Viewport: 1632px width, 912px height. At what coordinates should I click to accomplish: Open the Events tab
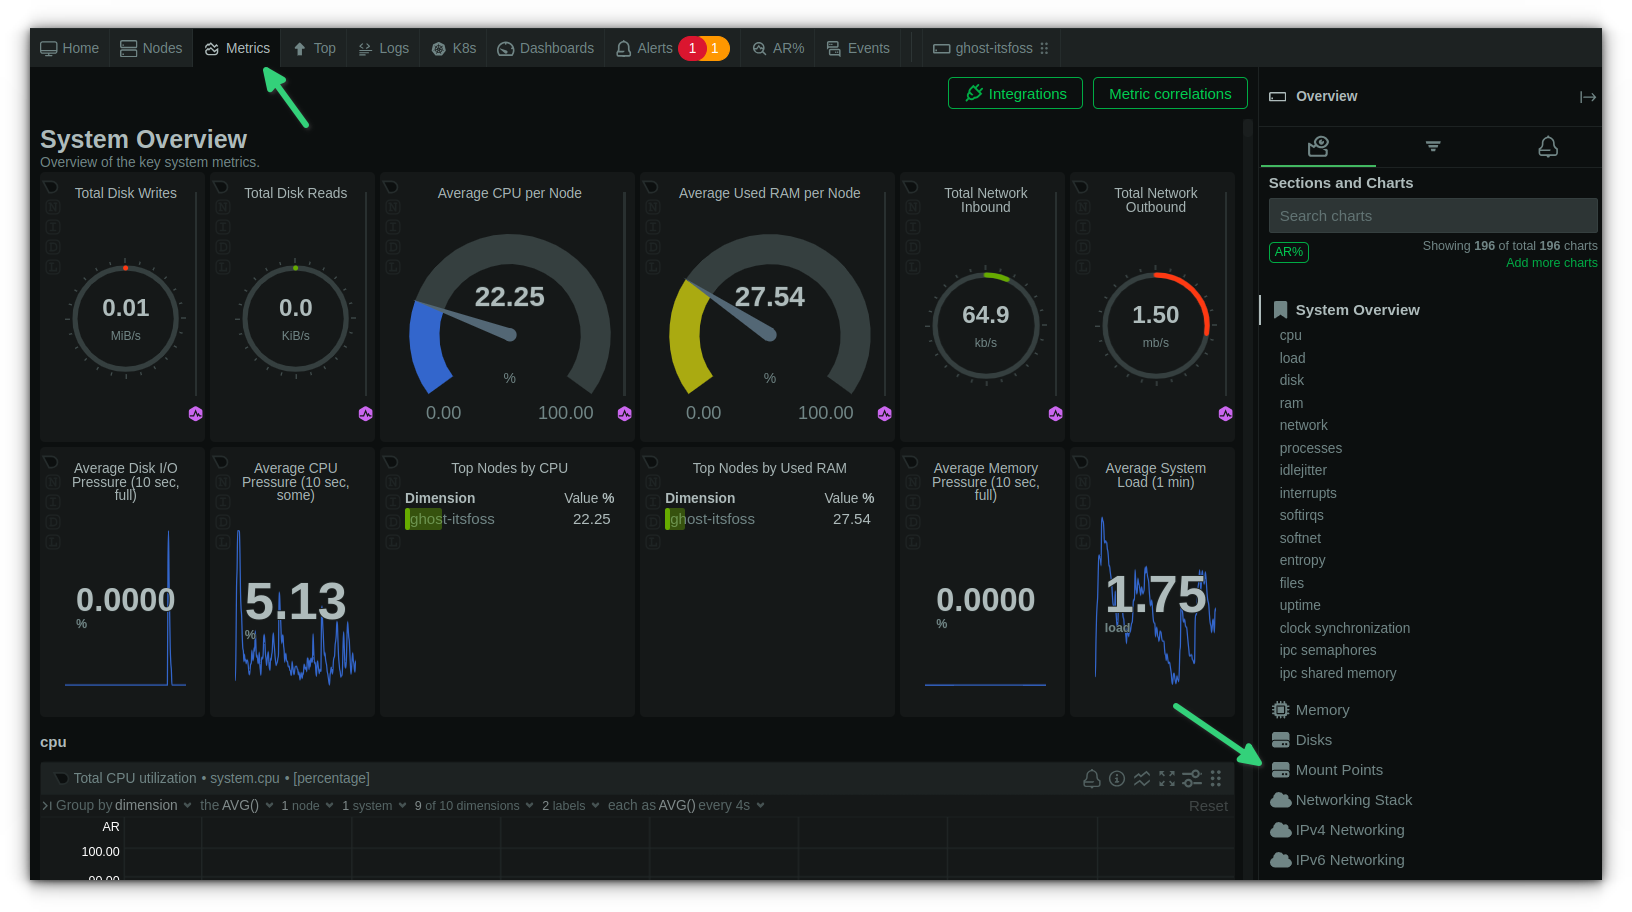(x=858, y=48)
